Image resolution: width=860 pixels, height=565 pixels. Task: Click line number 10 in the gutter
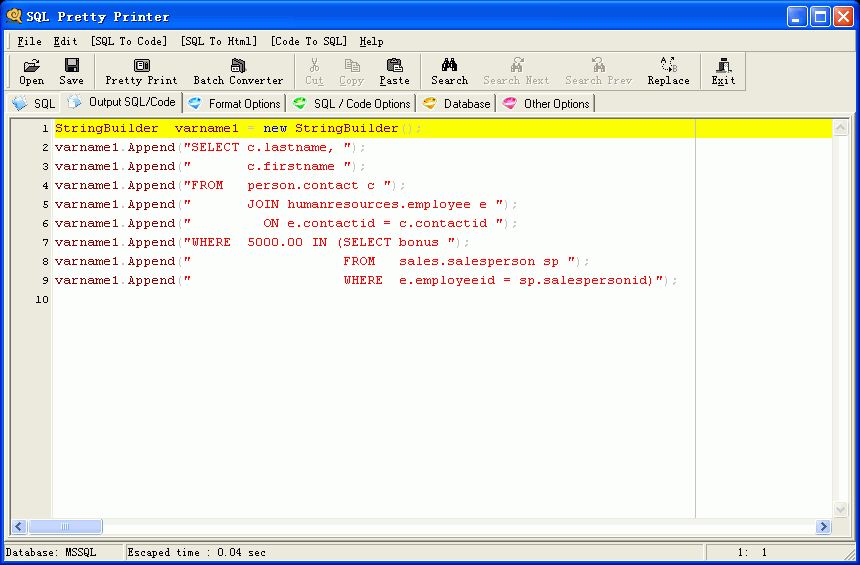coord(42,300)
